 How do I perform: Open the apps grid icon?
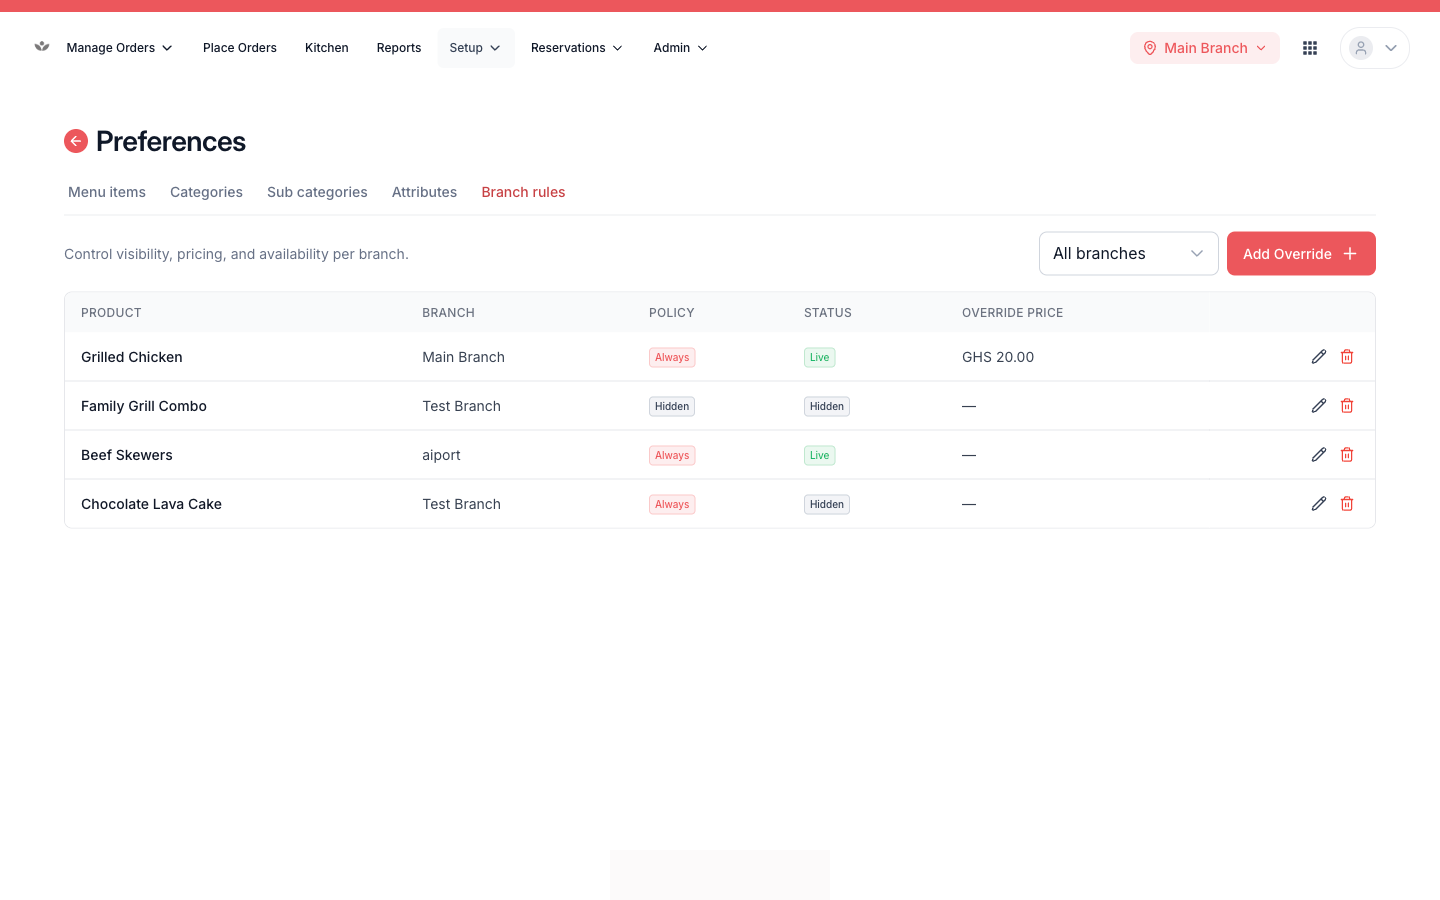1310,48
